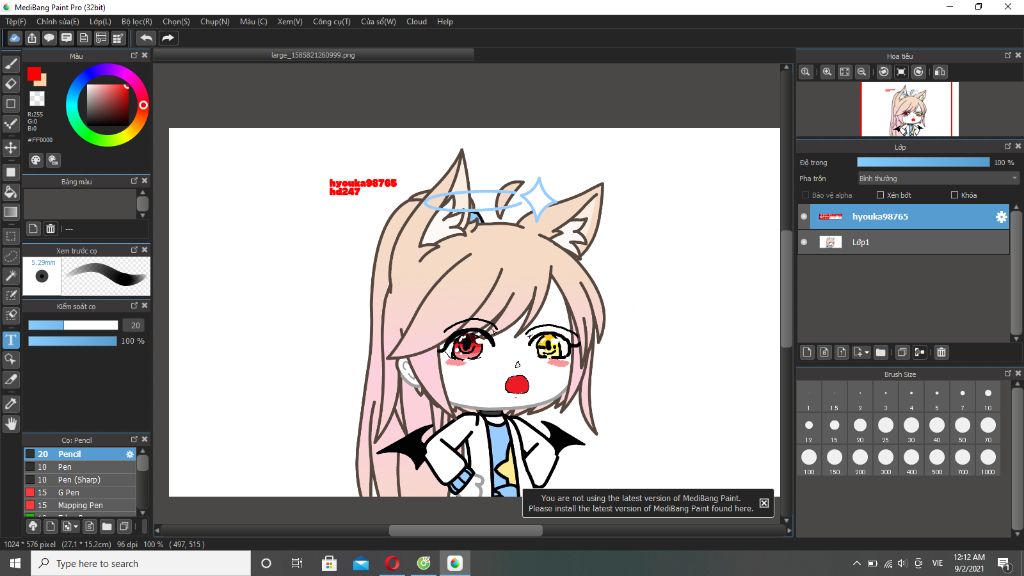Hide the Lớp1 layer
The width and height of the screenshot is (1024, 576).
[804, 242]
